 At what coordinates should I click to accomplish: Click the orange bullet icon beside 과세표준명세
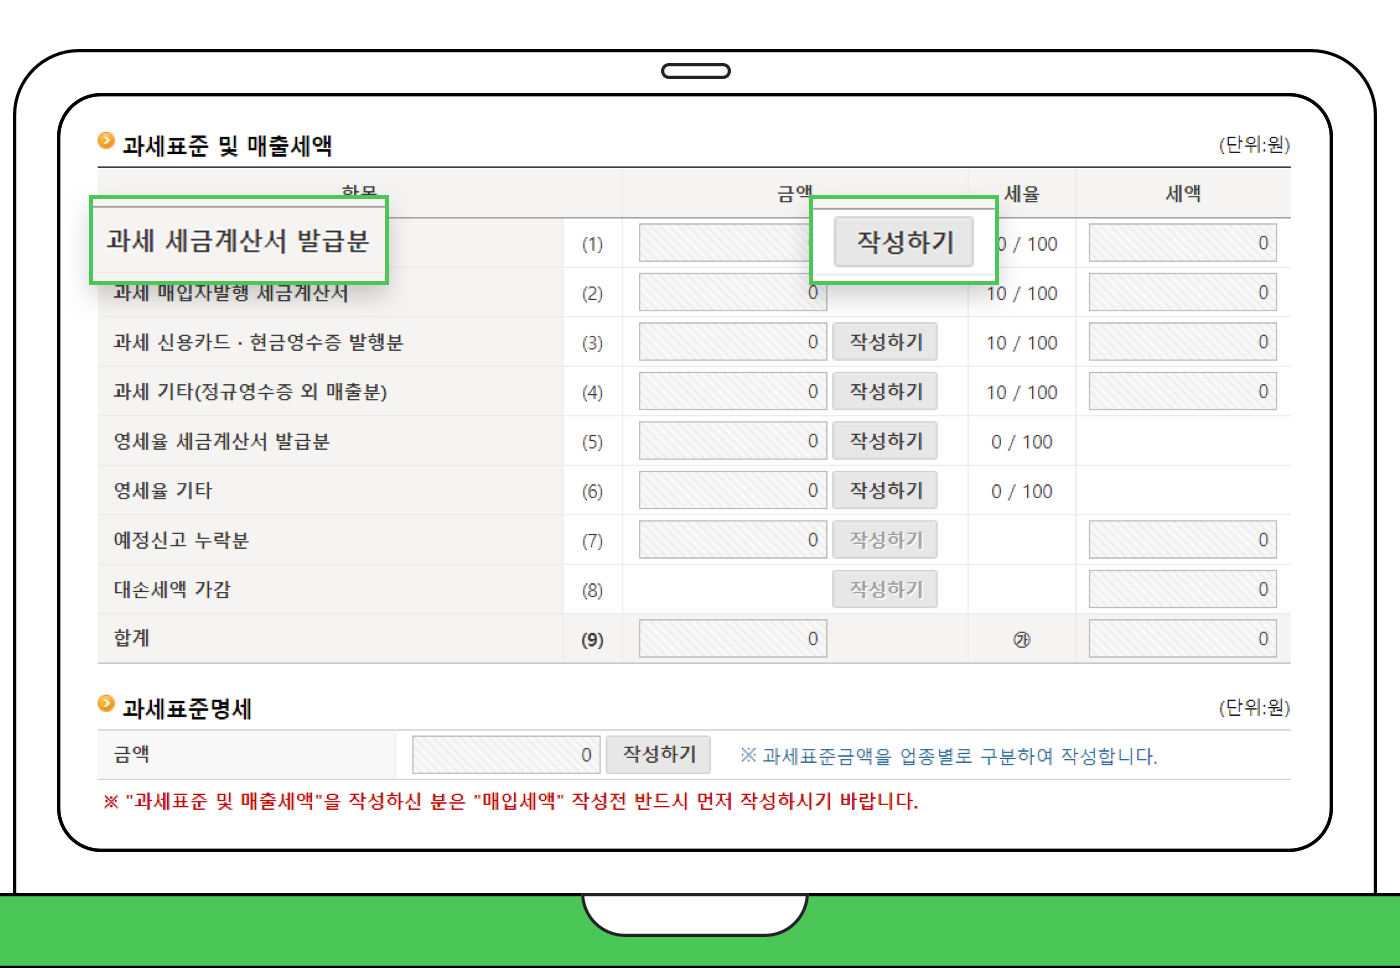click(x=105, y=703)
